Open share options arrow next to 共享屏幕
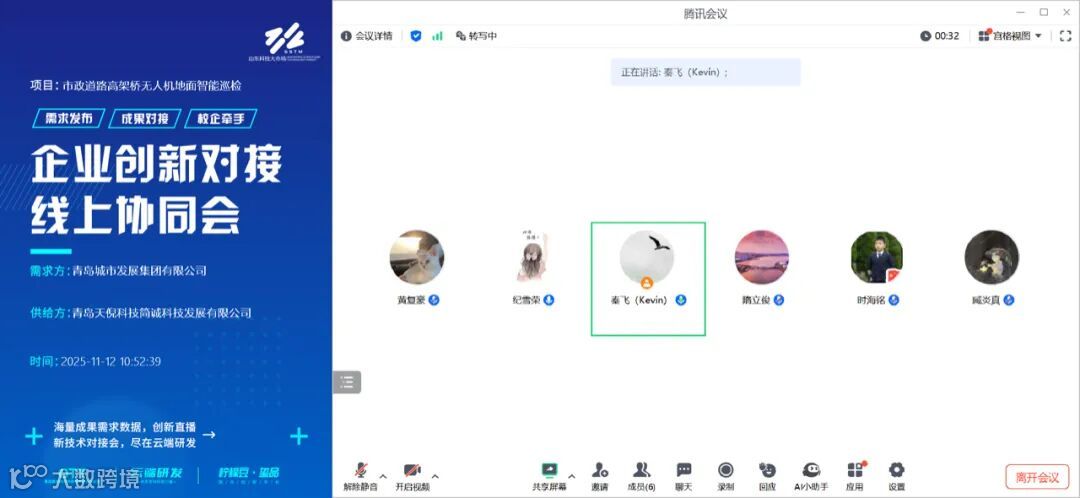Image resolution: width=1080 pixels, height=498 pixels. (571, 475)
